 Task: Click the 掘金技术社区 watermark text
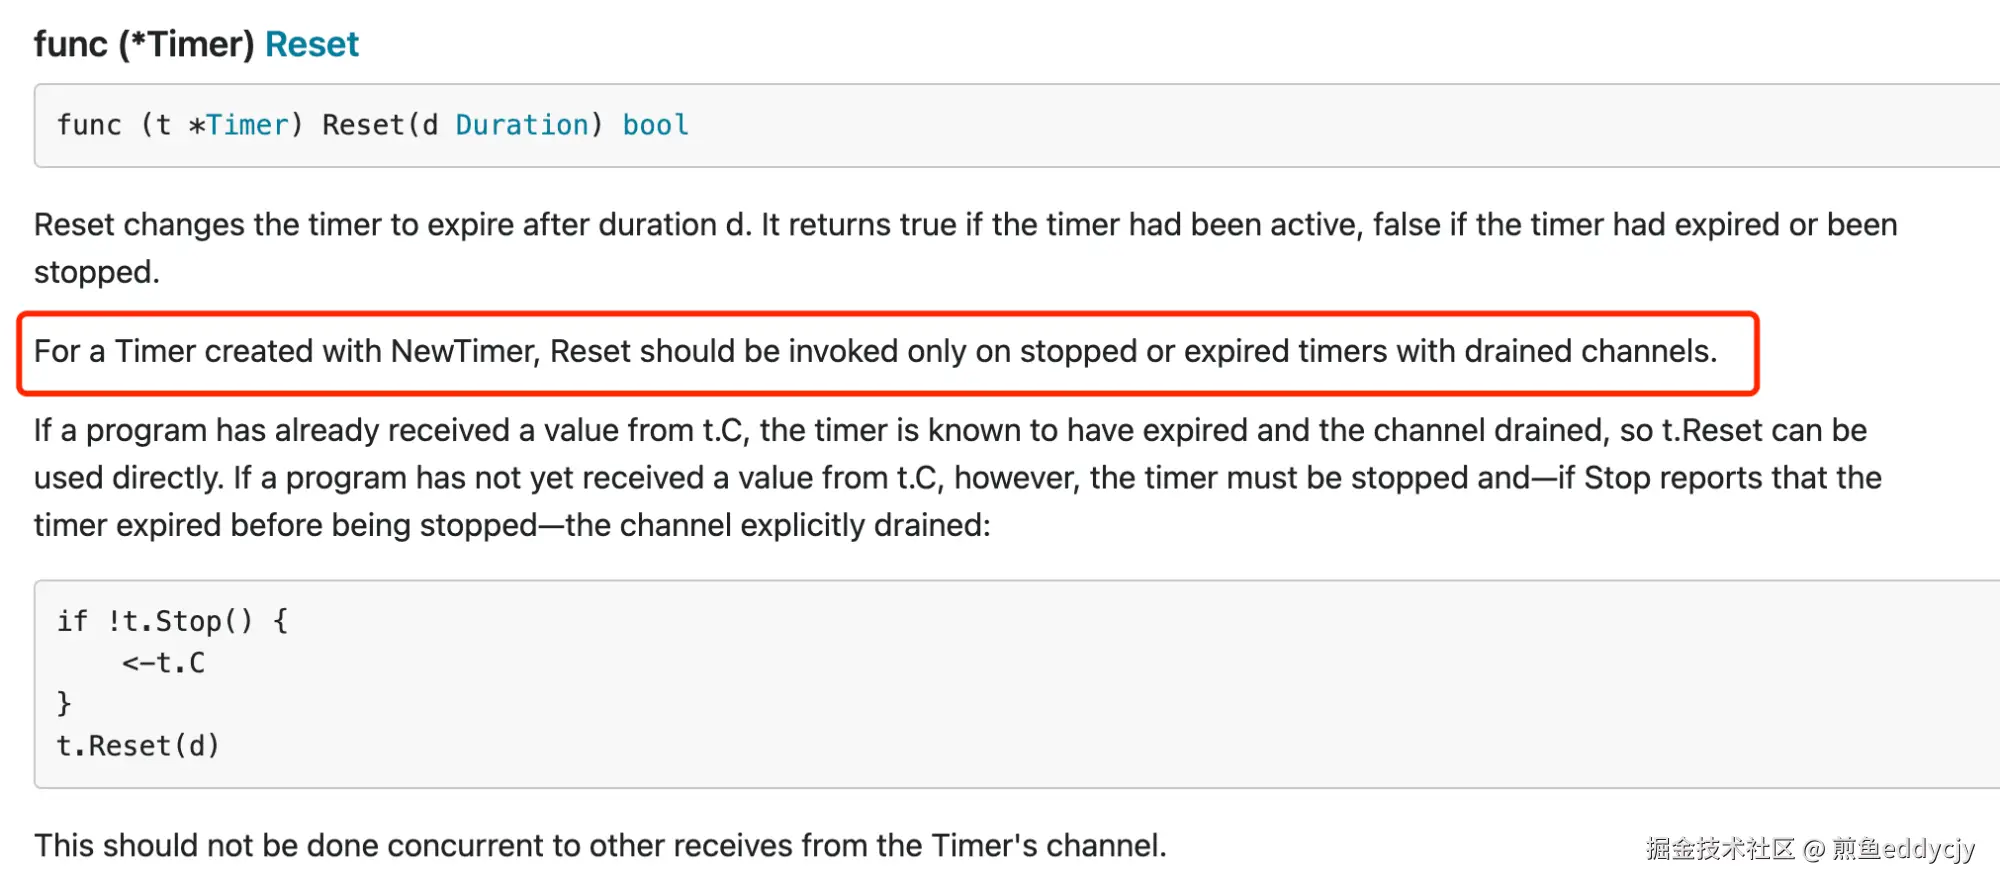pyautogui.click(x=1720, y=849)
